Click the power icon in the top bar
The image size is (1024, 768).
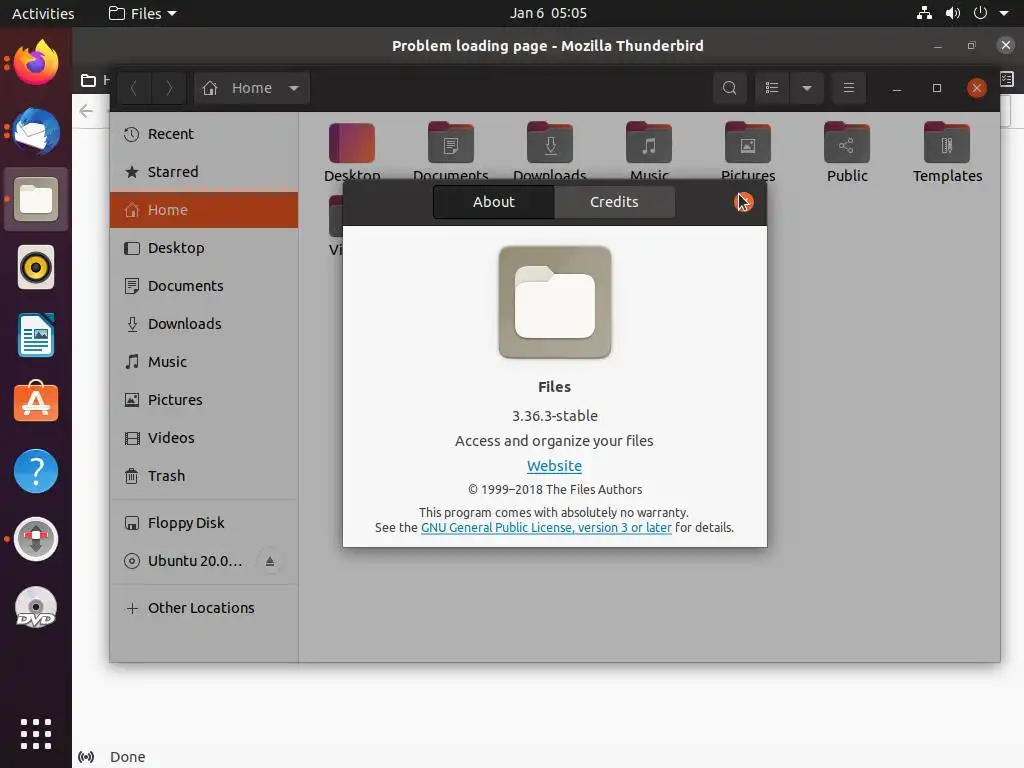pyautogui.click(x=980, y=13)
